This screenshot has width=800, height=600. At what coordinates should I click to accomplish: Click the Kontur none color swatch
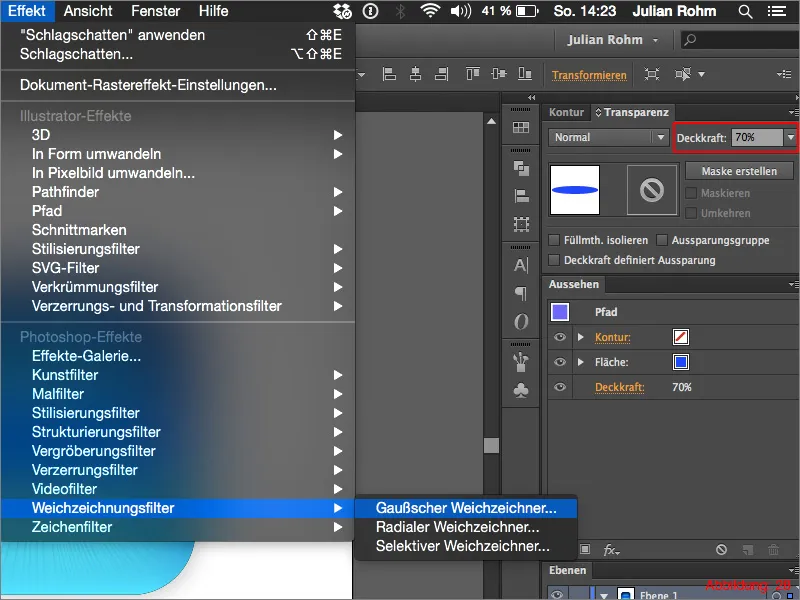681,337
